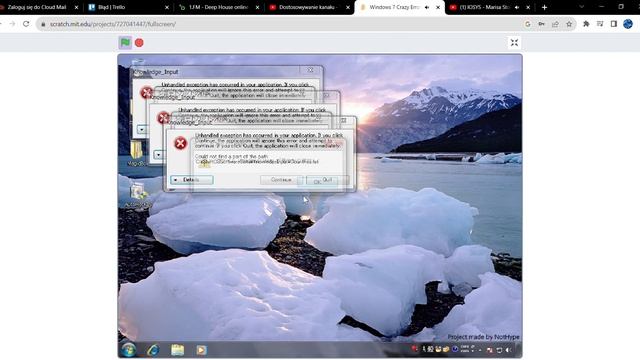Open the media control playlist icon

click(x=600, y=24)
